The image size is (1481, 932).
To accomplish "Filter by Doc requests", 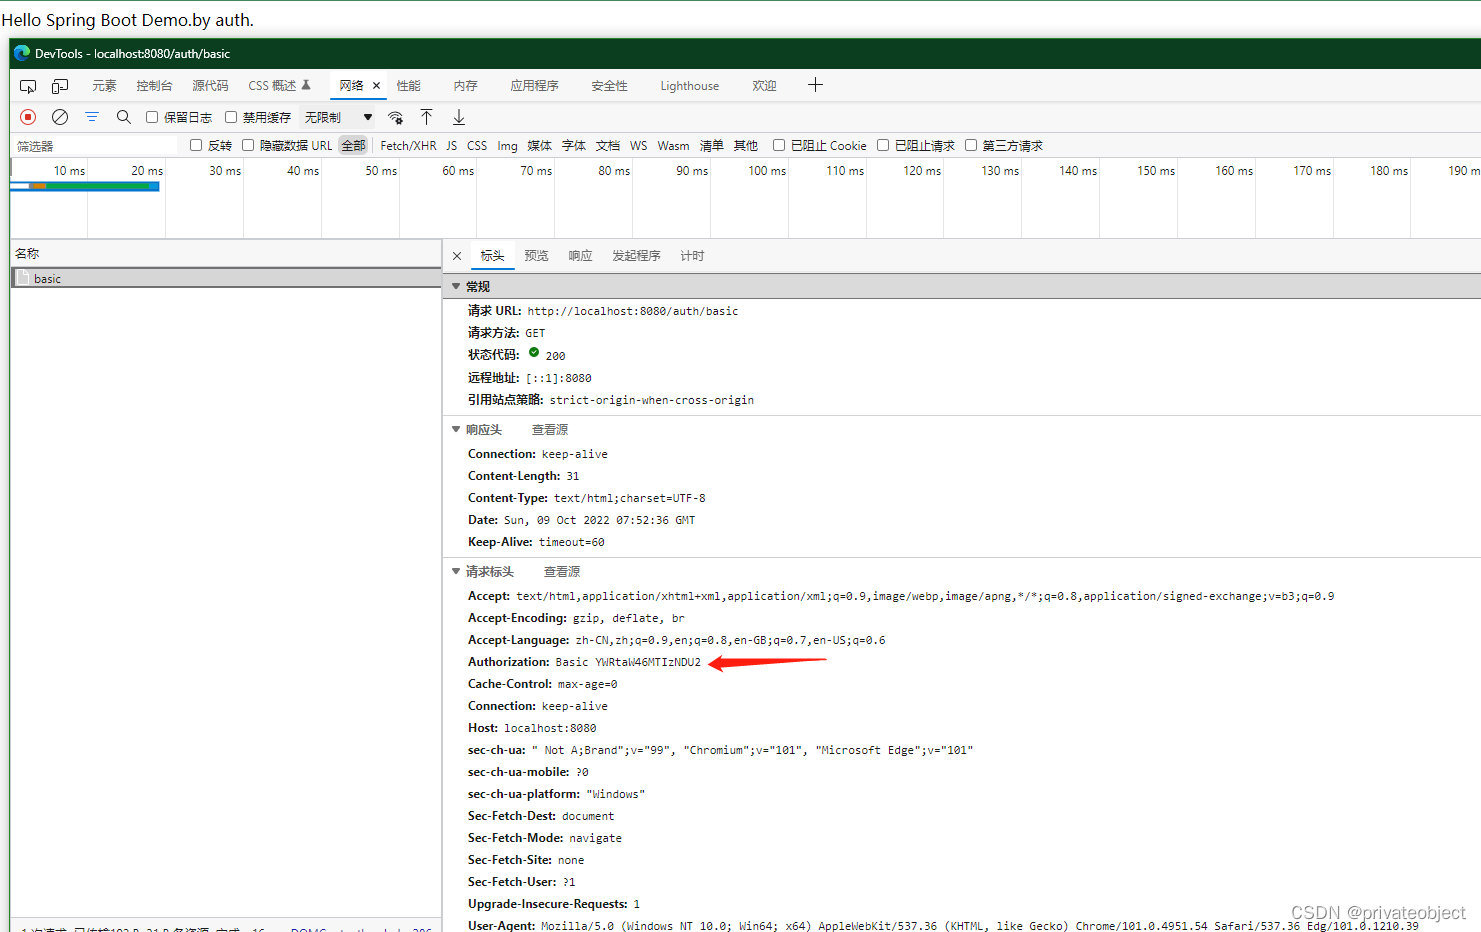I will tap(607, 145).
